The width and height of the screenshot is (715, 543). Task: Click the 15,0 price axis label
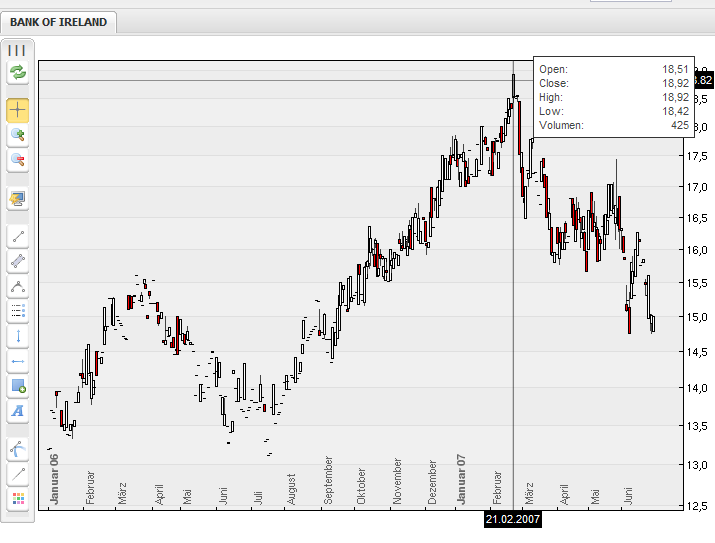[x=698, y=317]
